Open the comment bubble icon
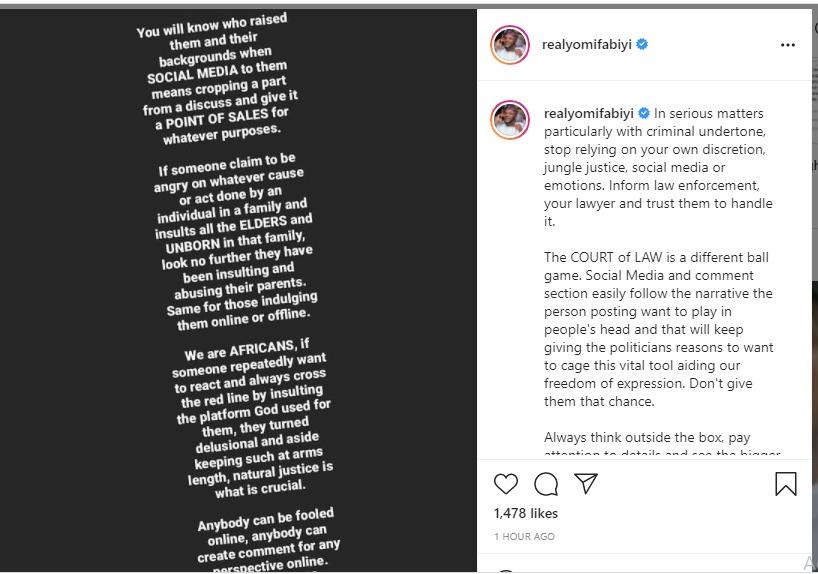818x574 pixels. [546, 484]
